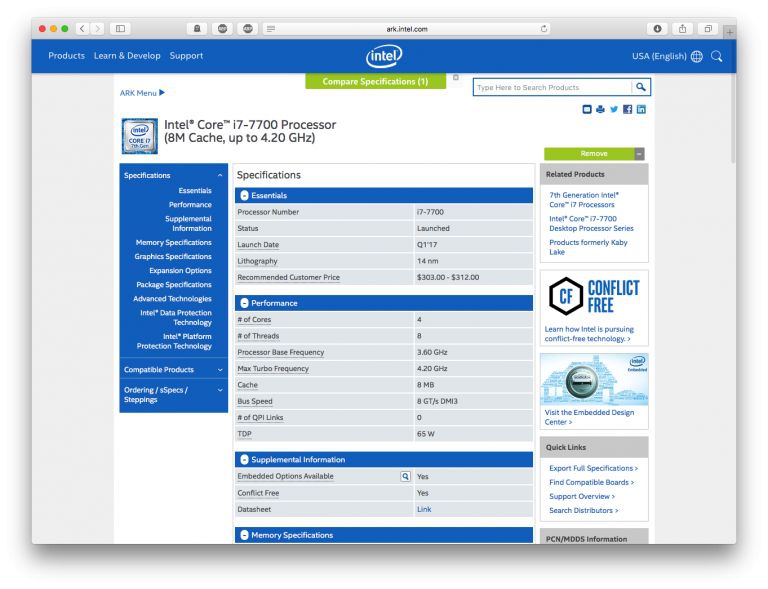
Task: Collapse the Performance section
Action: 244,303
